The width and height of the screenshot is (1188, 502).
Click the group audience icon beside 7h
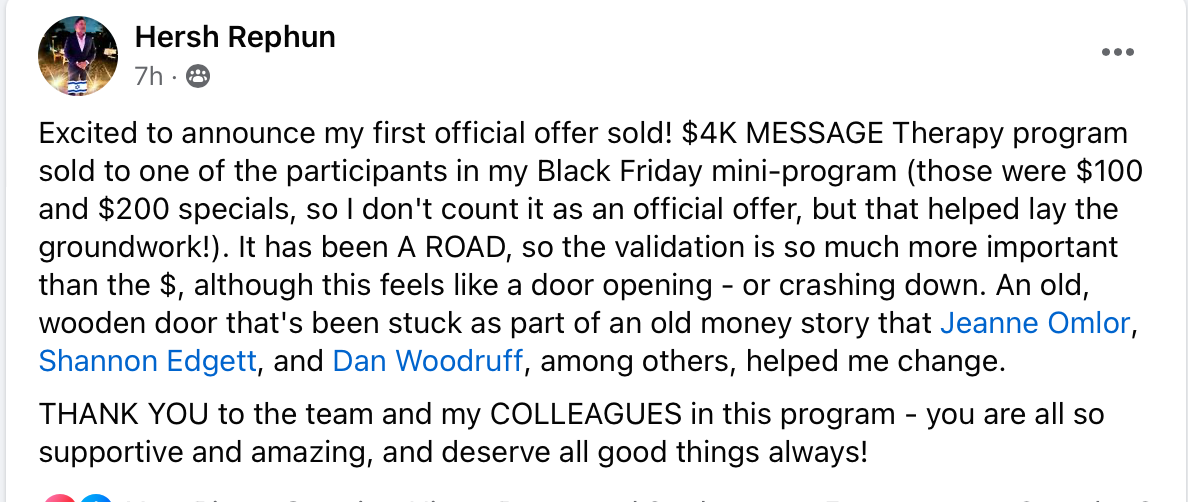point(199,77)
